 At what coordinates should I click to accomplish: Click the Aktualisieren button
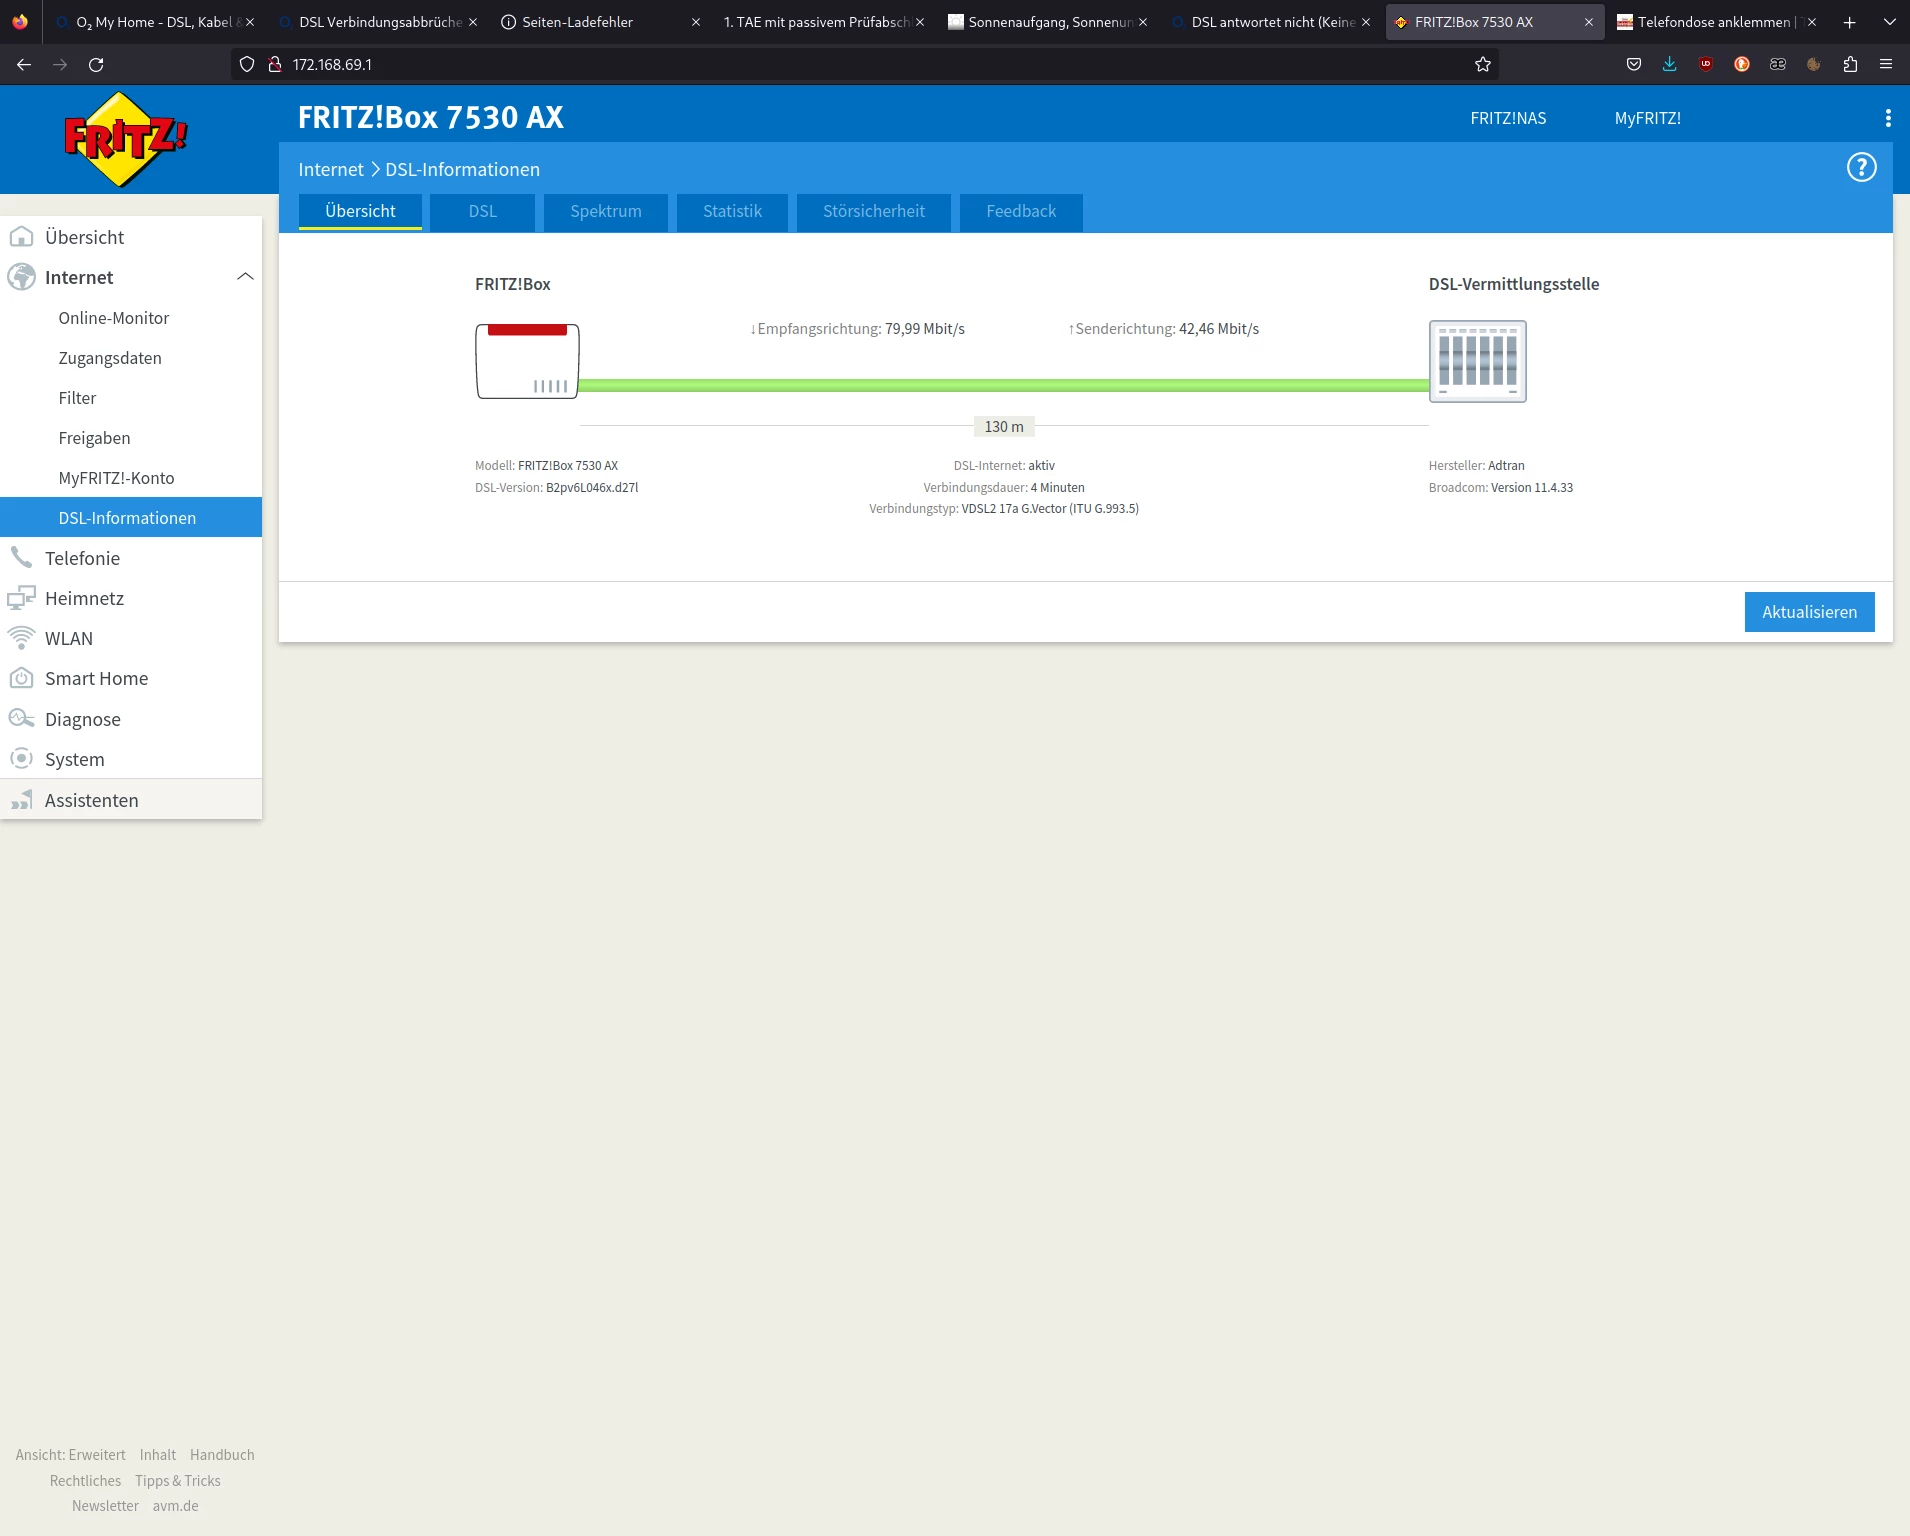click(x=1810, y=612)
